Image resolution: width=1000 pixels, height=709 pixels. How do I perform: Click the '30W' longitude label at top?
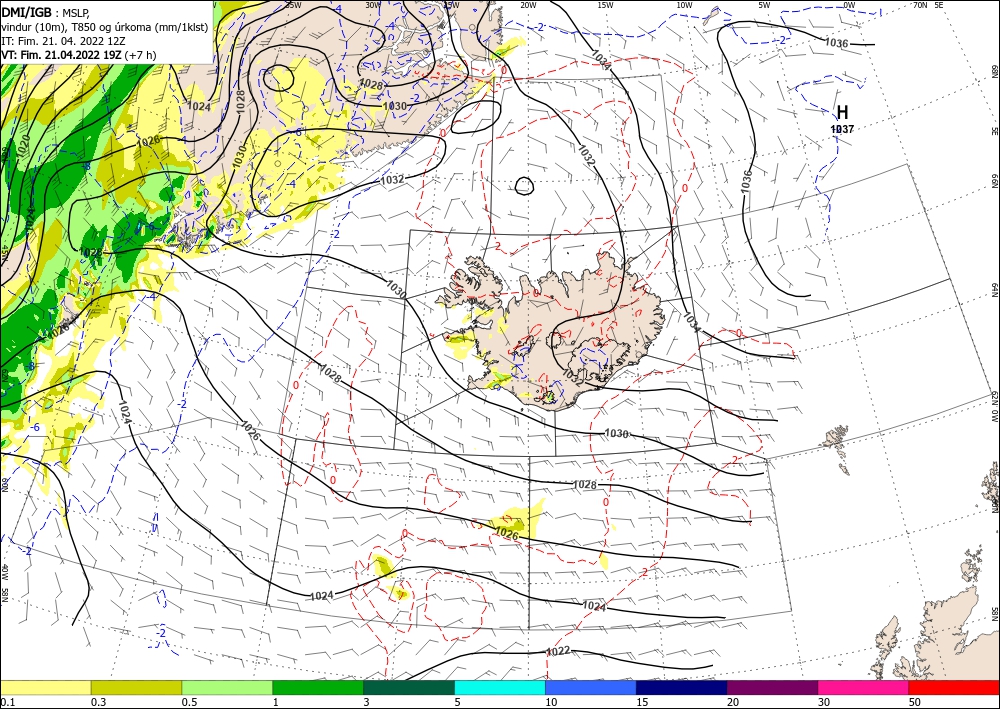coord(373,5)
